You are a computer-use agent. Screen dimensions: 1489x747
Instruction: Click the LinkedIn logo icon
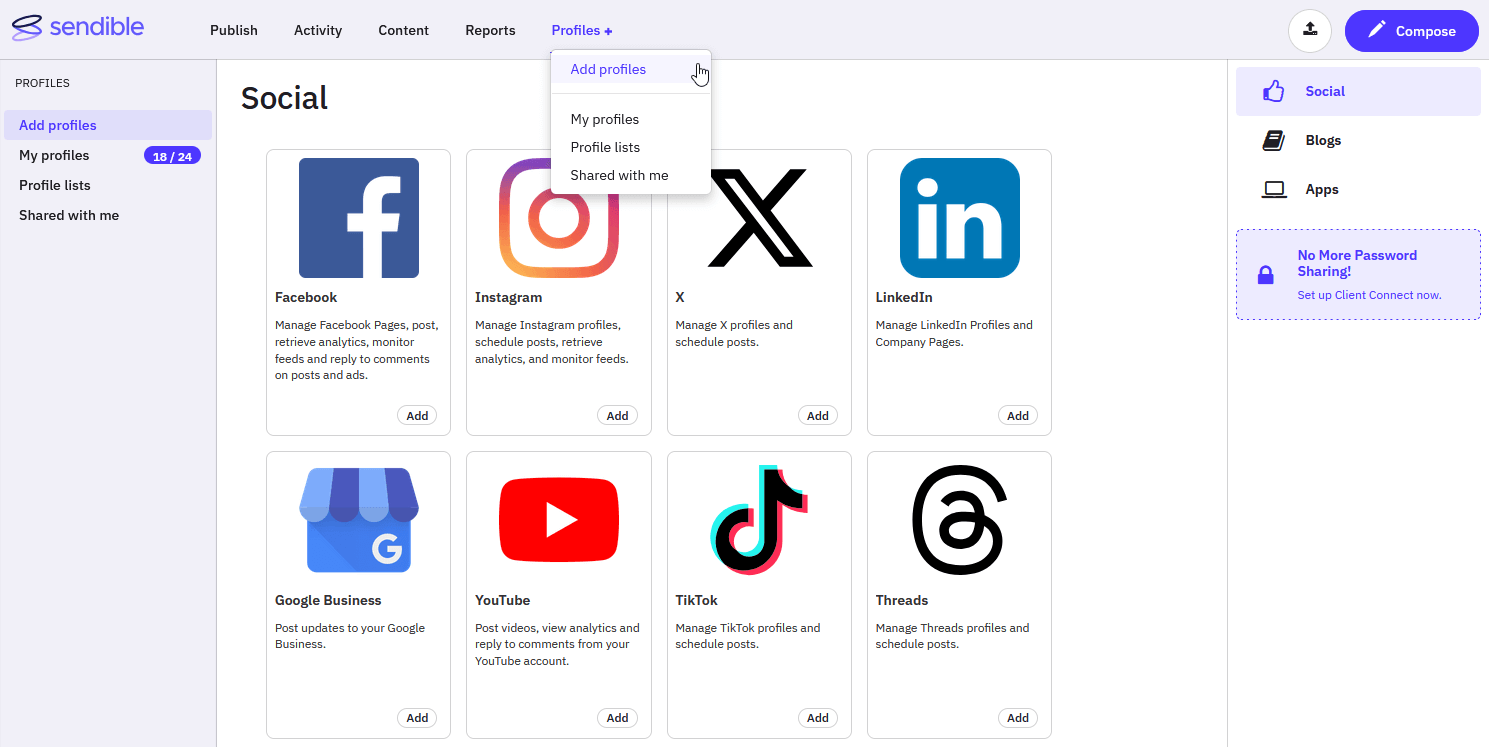click(x=960, y=218)
